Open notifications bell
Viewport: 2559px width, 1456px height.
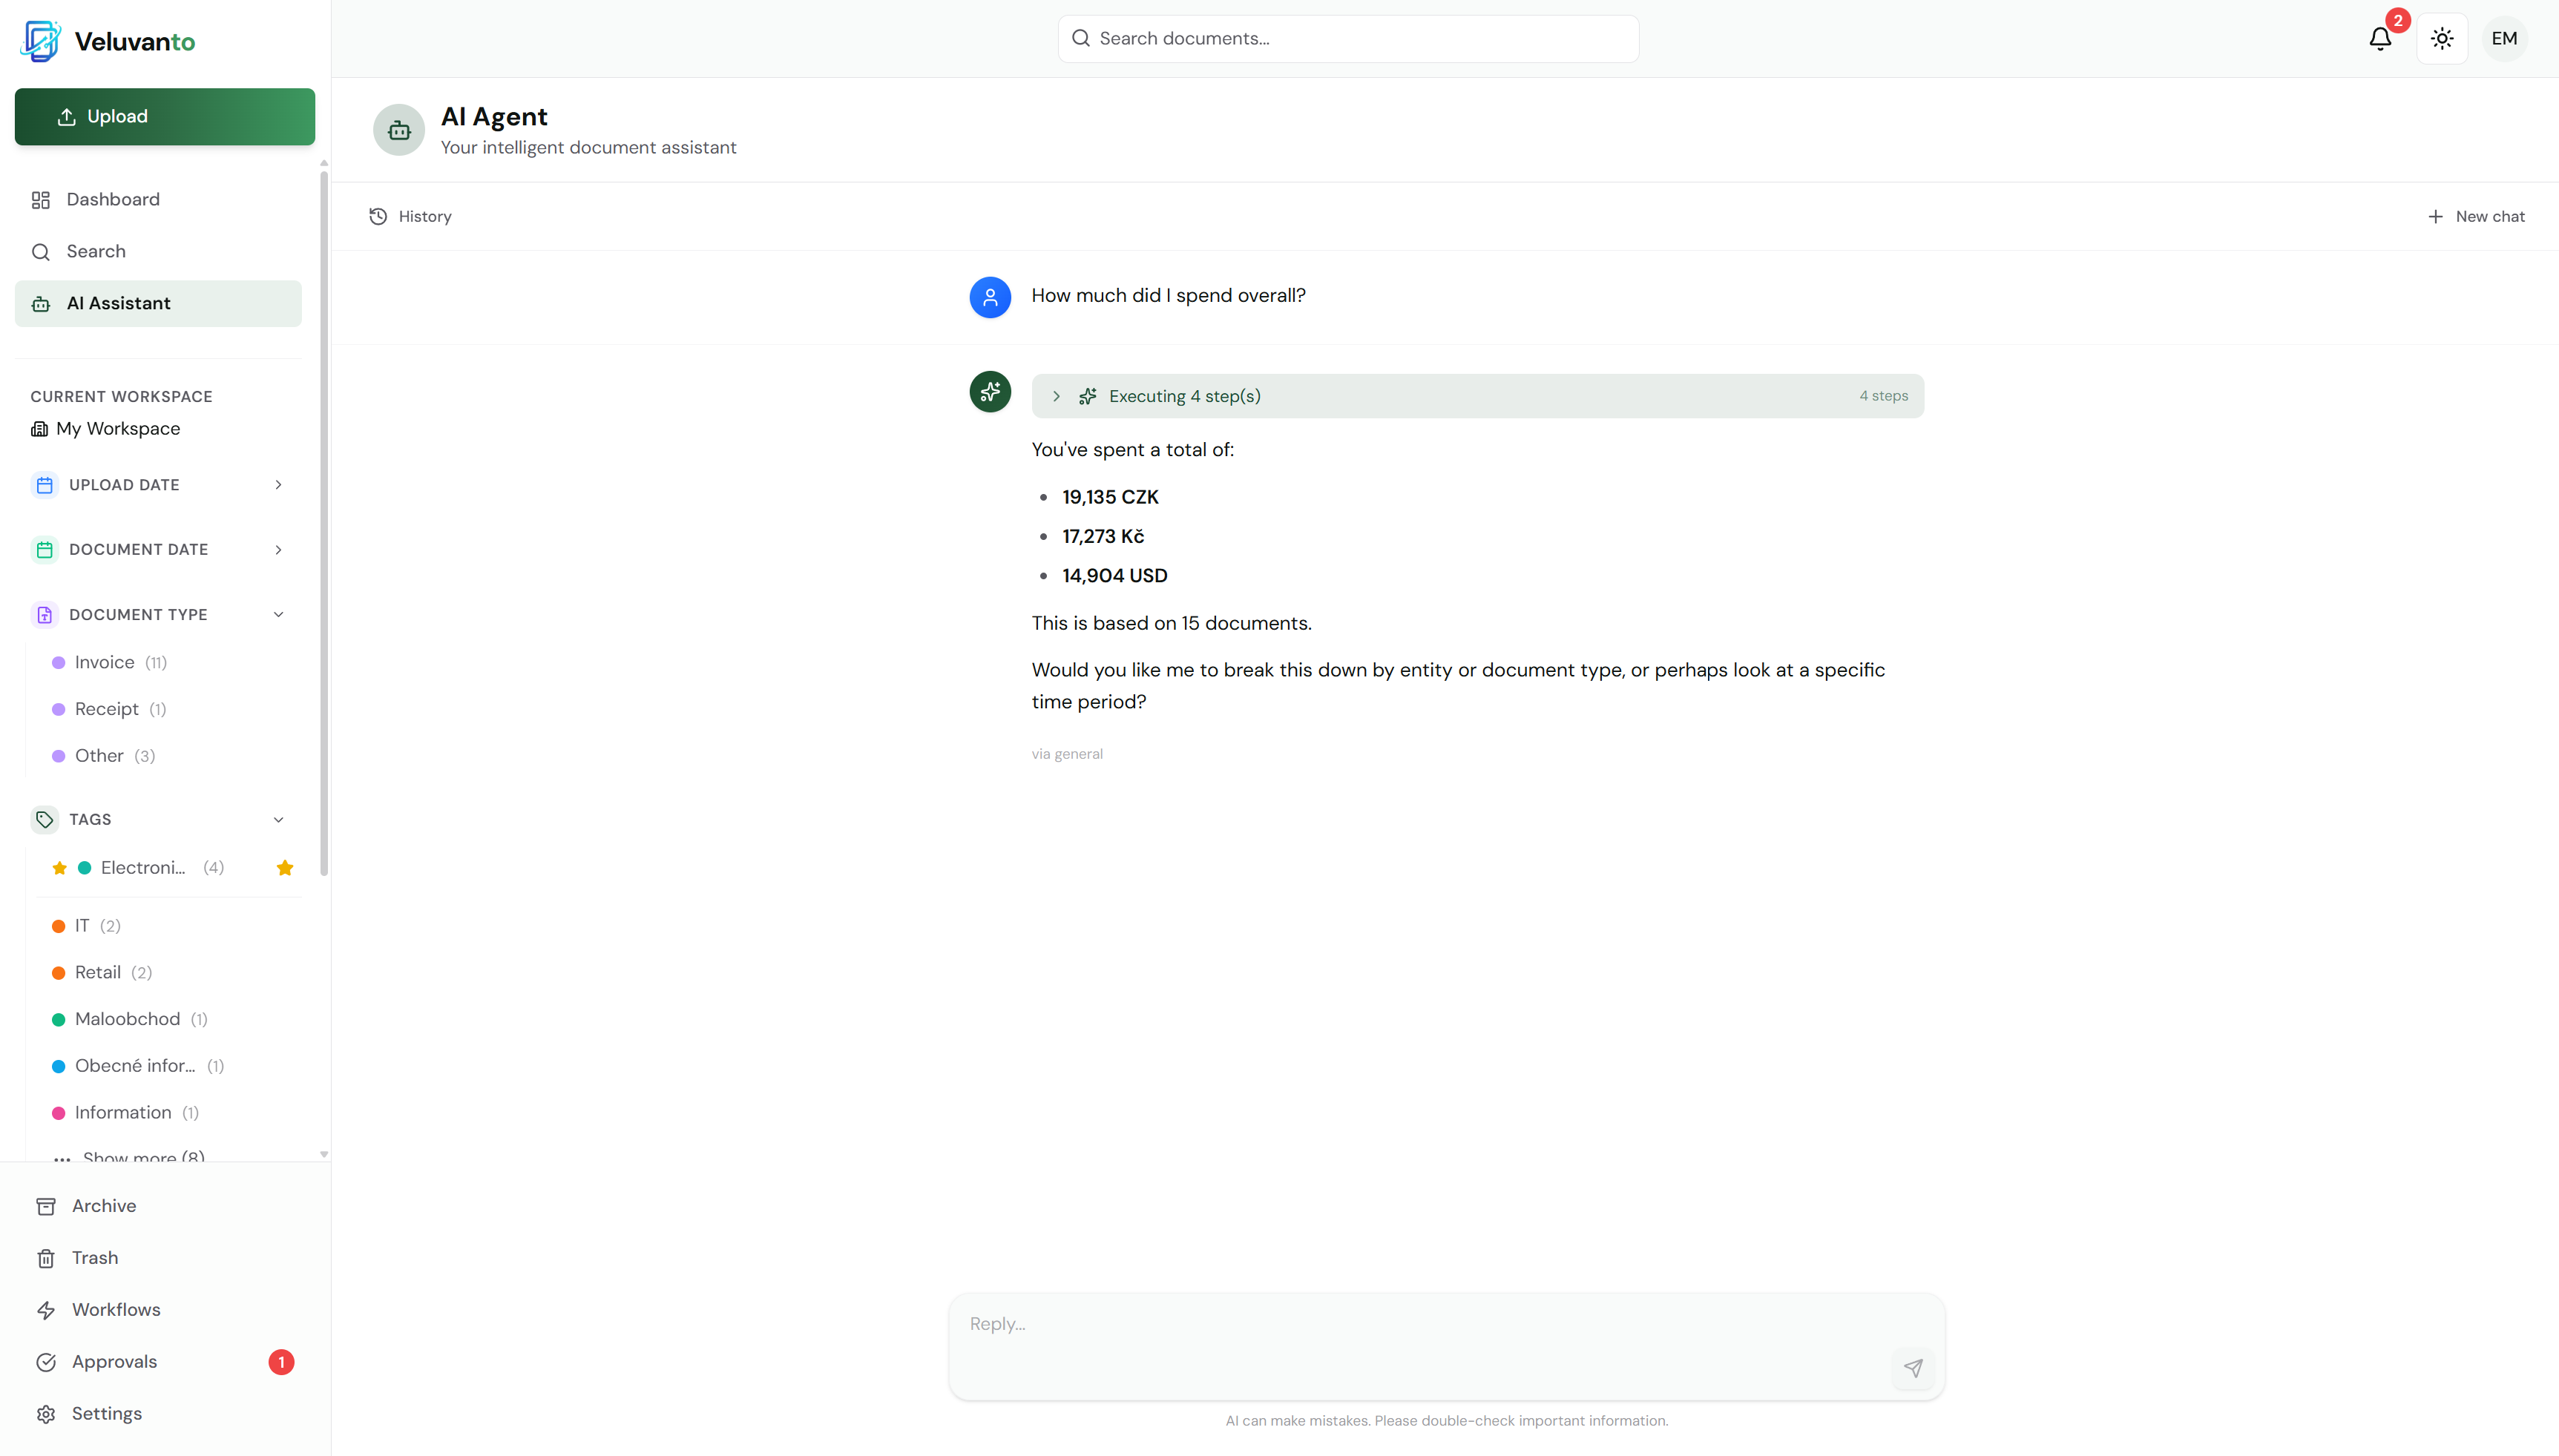(x=2380, y=39)
